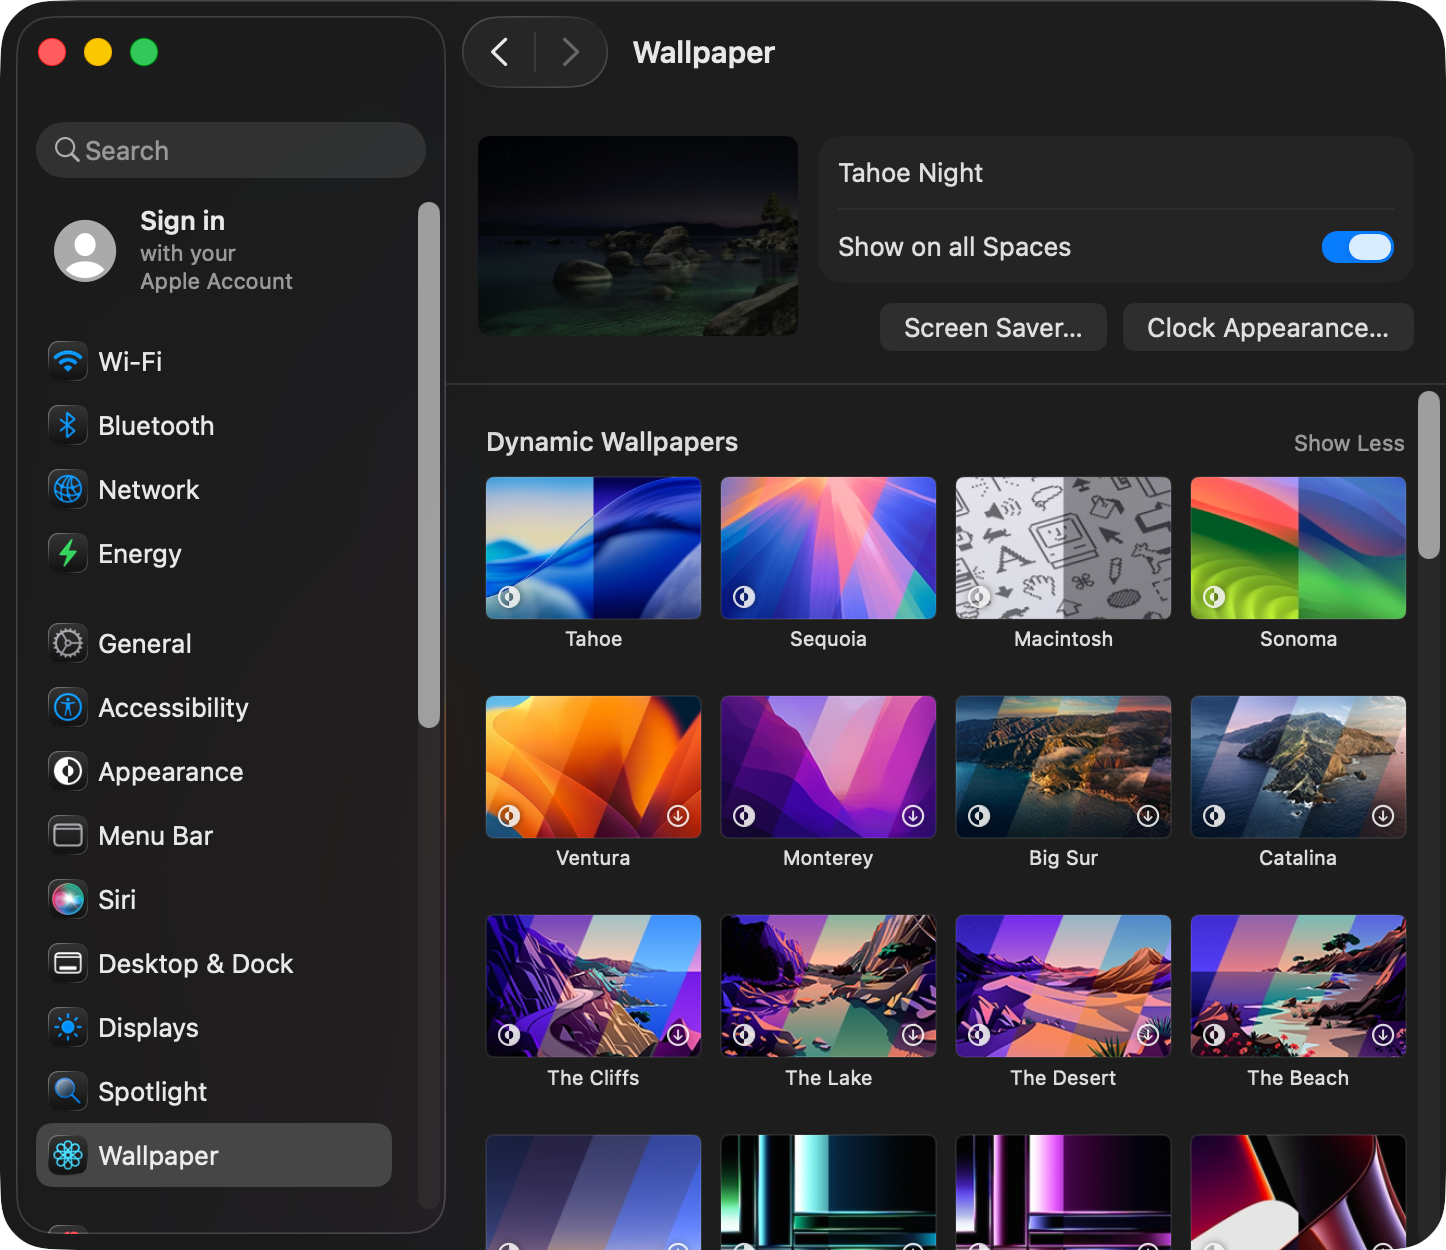Image resolution: width=1446 pixels, height=1250 pixels.
Task: Open the Desktop & Dock settings pane
Action: coord(214,963)
